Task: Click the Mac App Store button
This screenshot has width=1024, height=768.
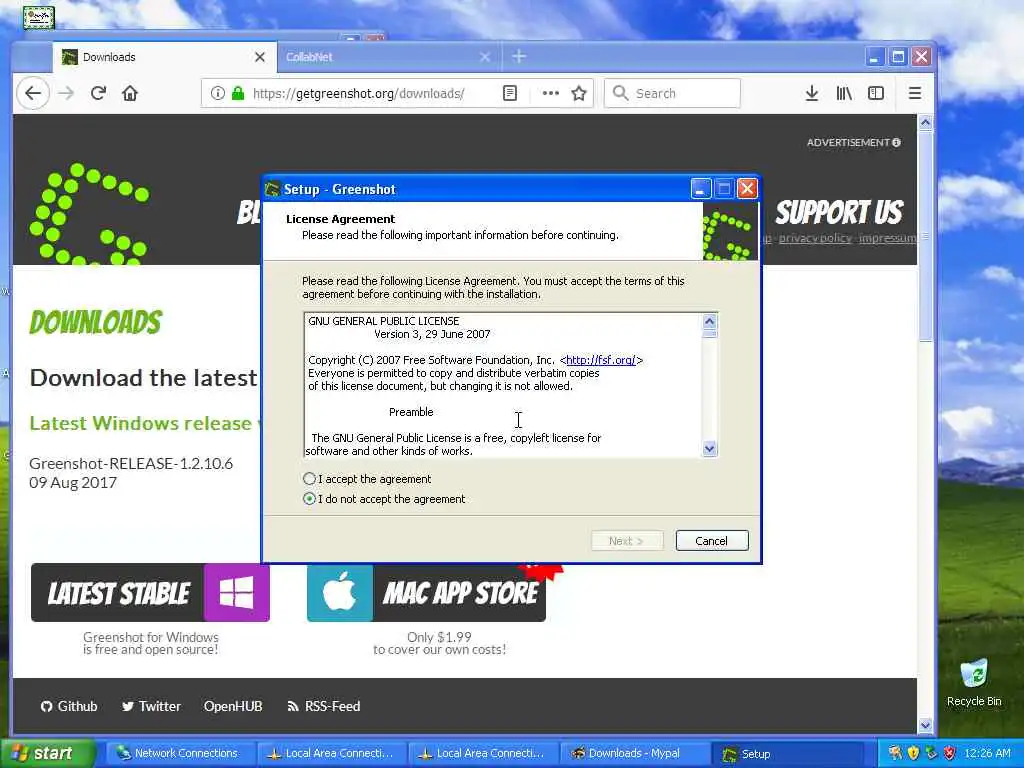Action: [x=426, y=592]
